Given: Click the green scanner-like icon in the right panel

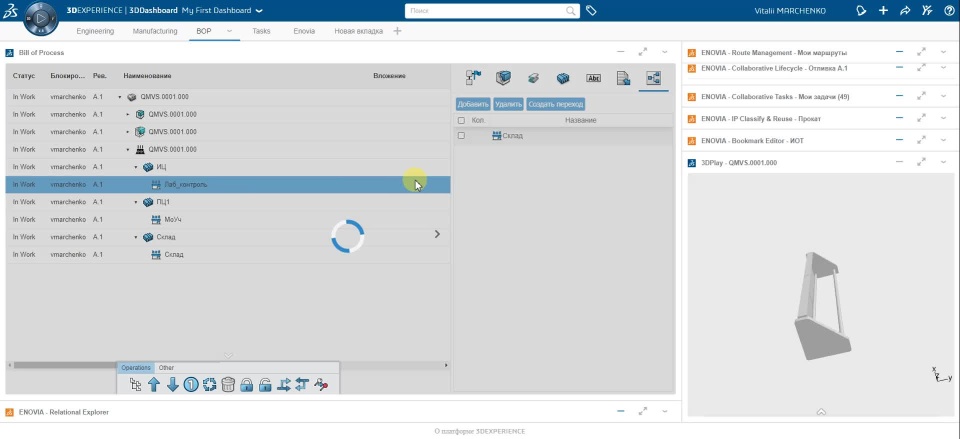Looking at the screenshot, I should [533, 78].
